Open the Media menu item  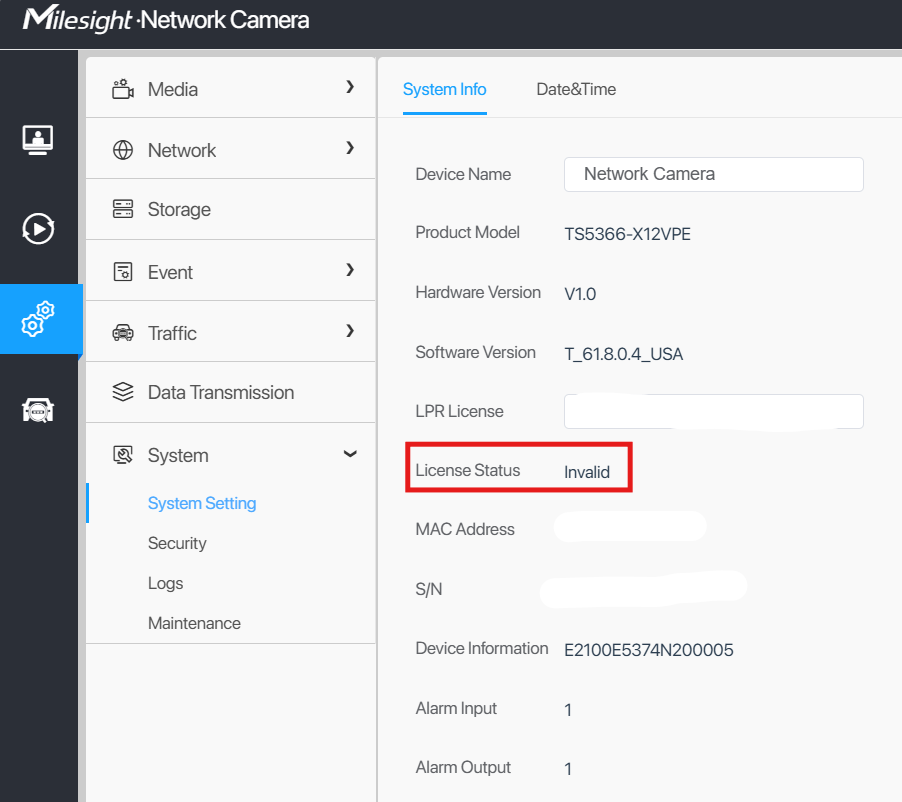pyautogui.click(x=231, y=89)
